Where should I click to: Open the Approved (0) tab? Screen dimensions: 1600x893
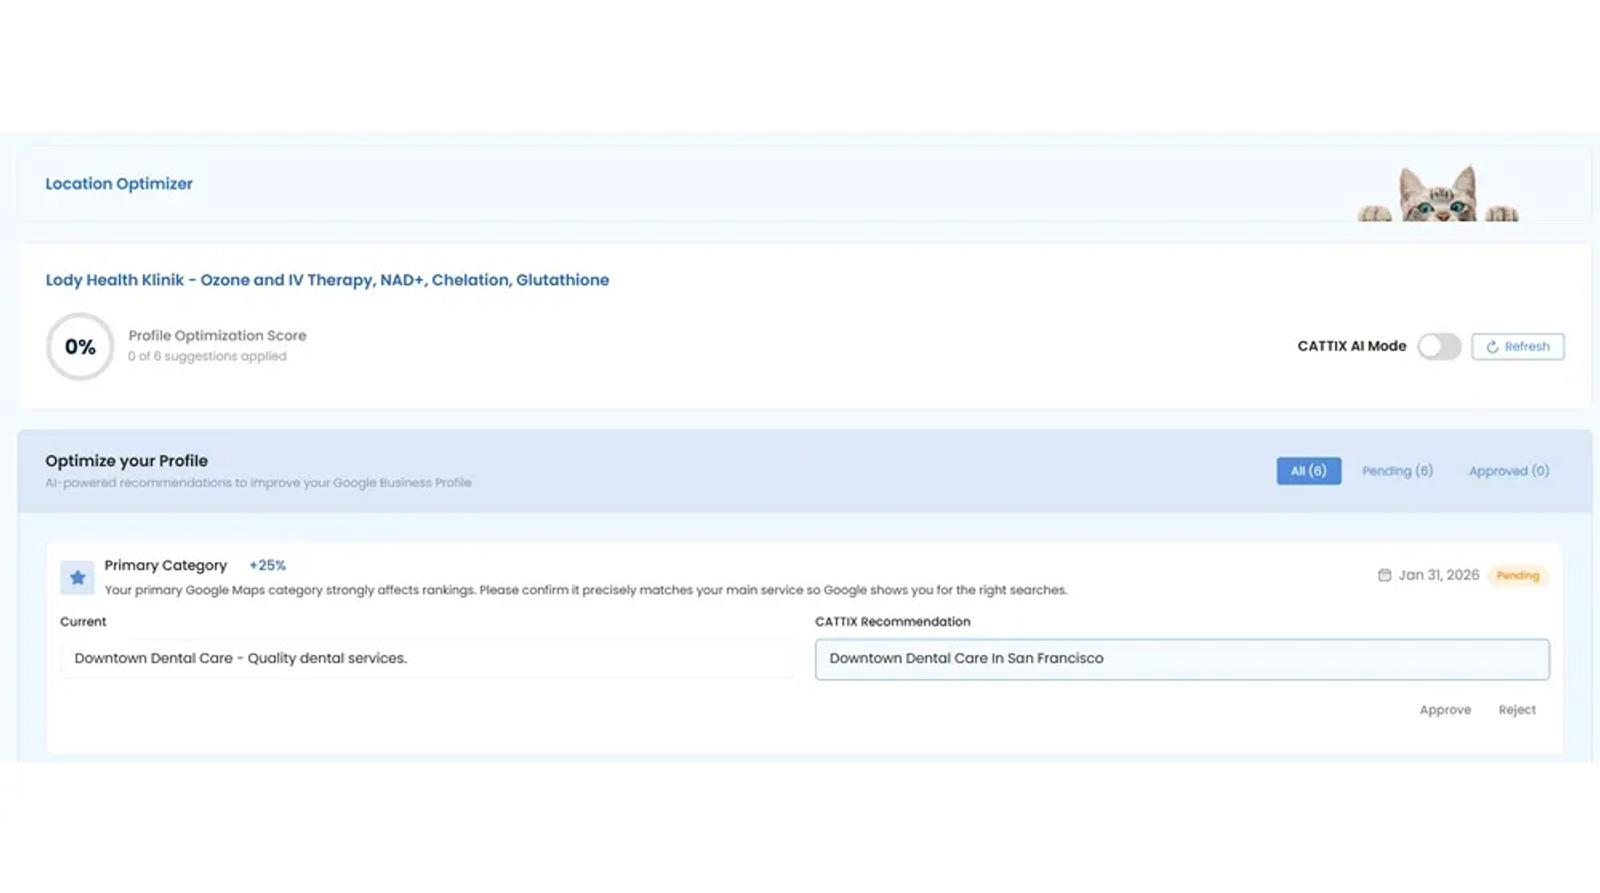1508,471
